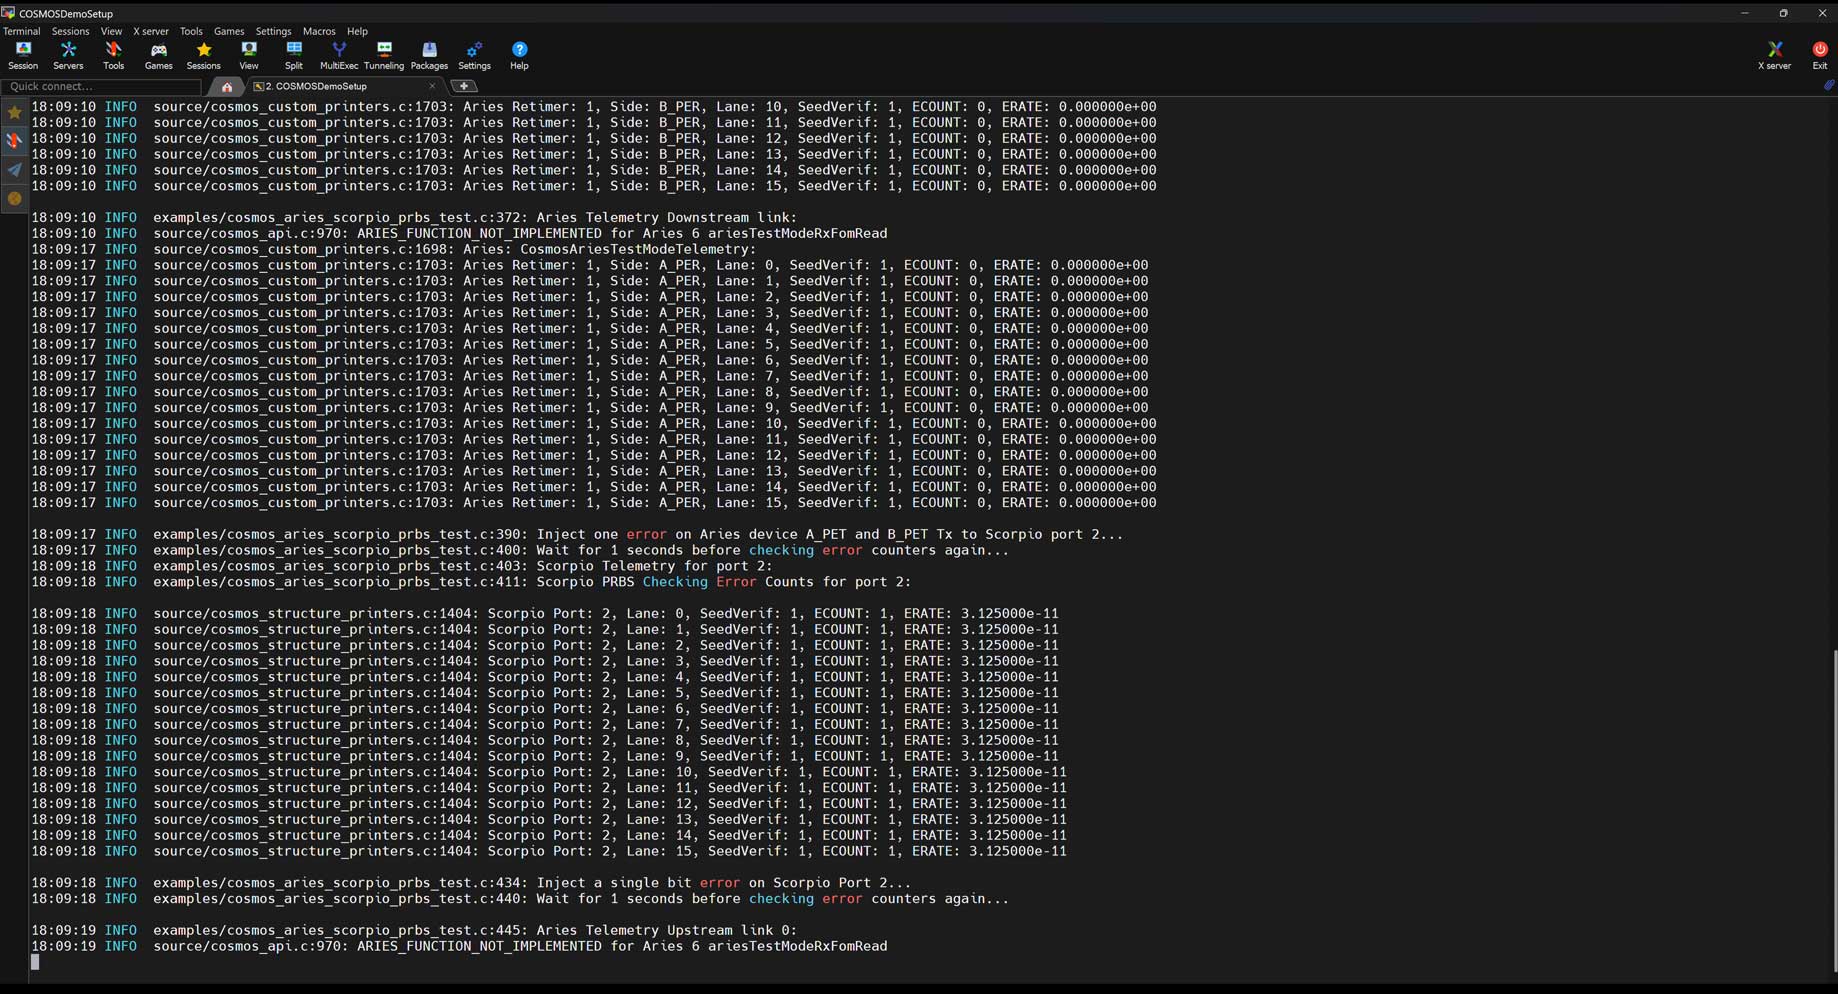The image size is (1838, 994).
Task: Open the X server menu
Action: click(151, 31)
